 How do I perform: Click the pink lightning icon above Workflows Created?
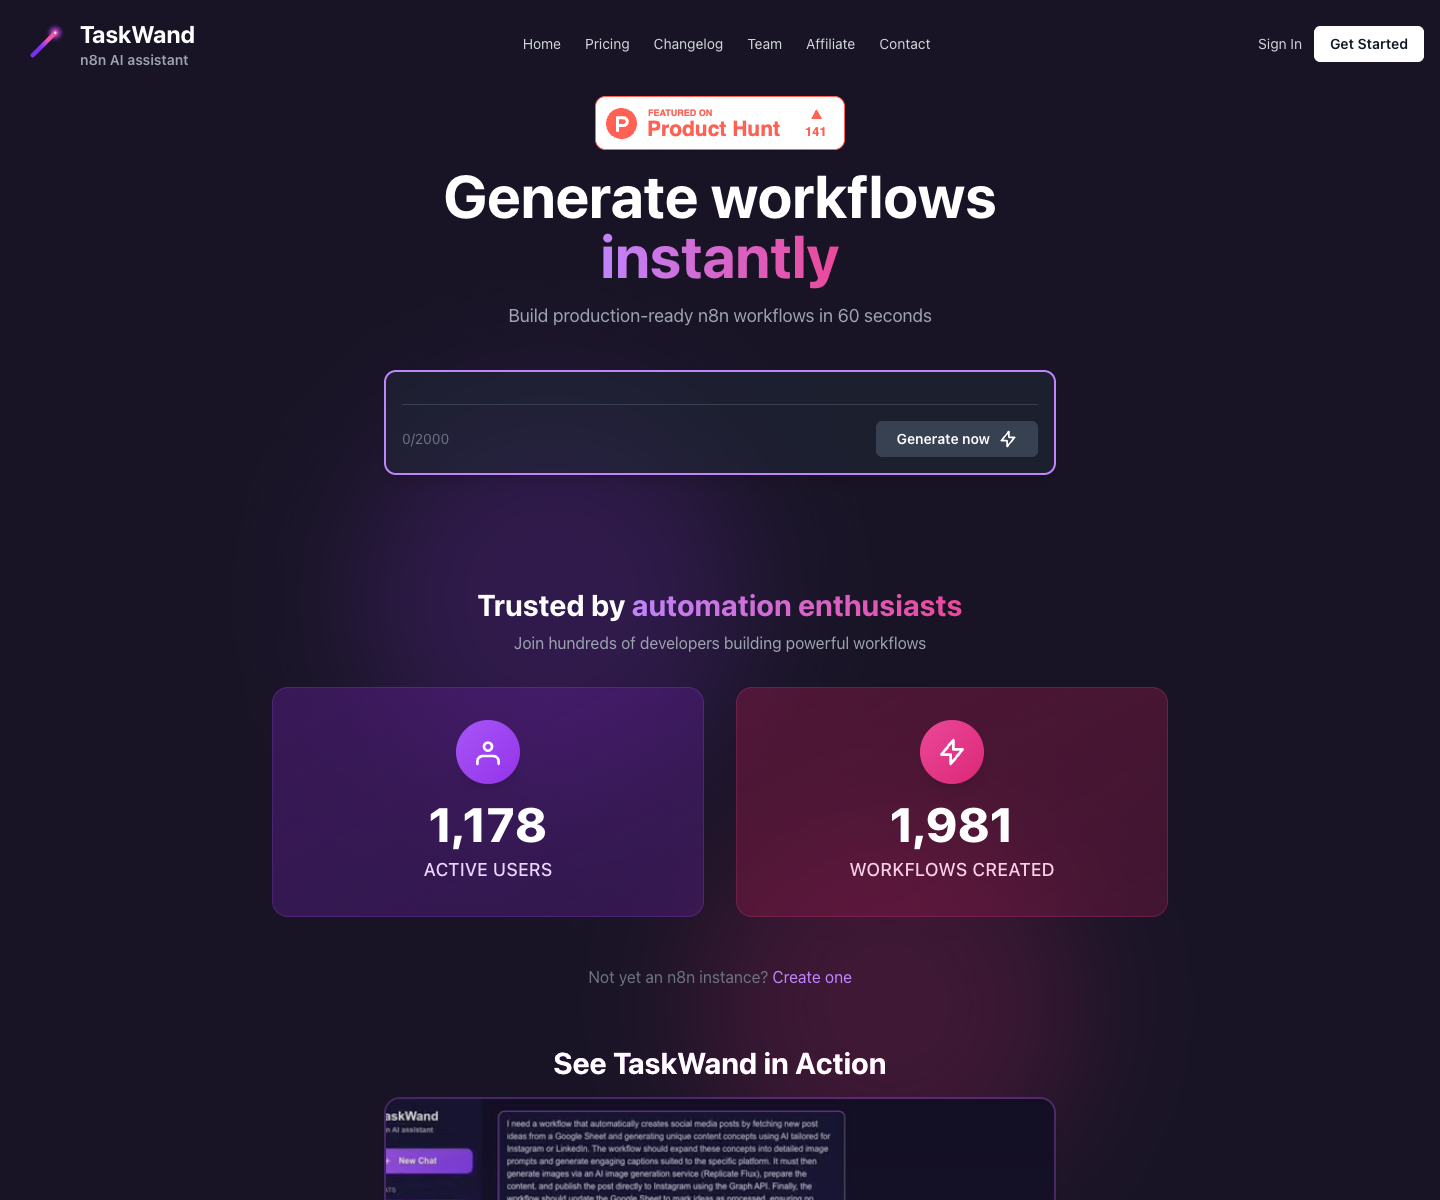click(x=952, y=752)
